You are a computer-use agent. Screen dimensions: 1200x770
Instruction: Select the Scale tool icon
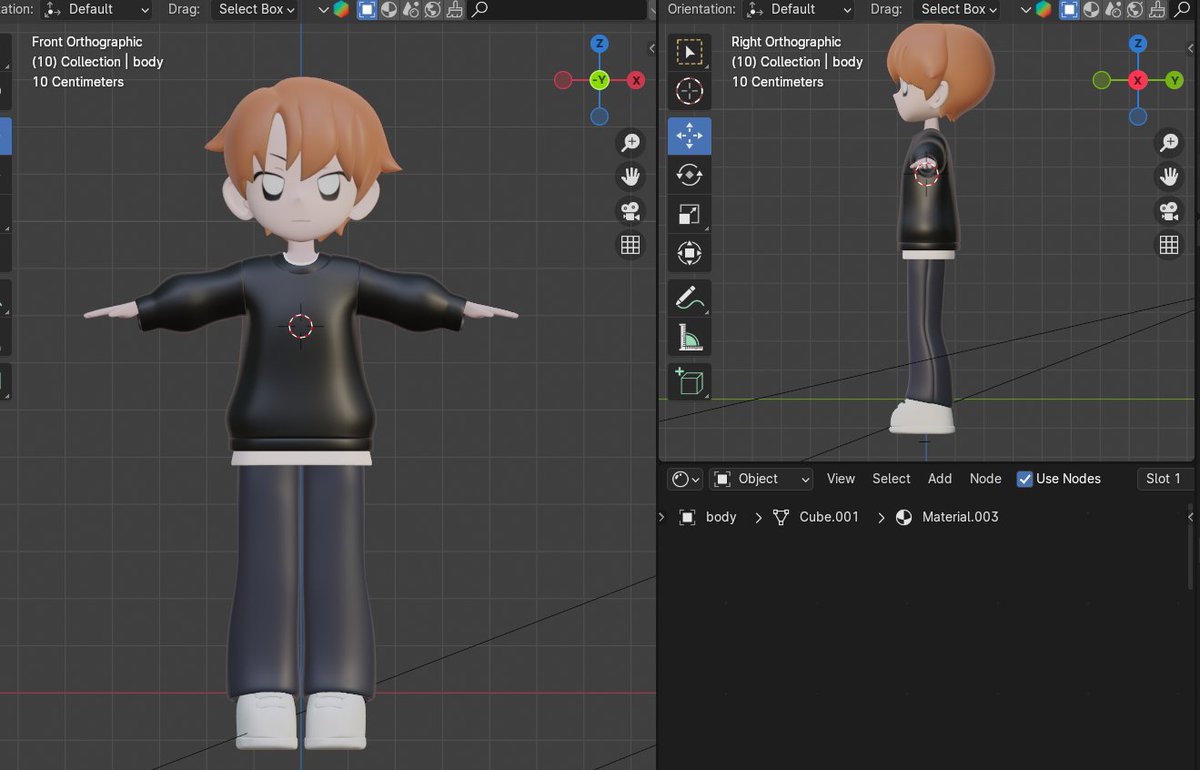[x=689, y=214]
